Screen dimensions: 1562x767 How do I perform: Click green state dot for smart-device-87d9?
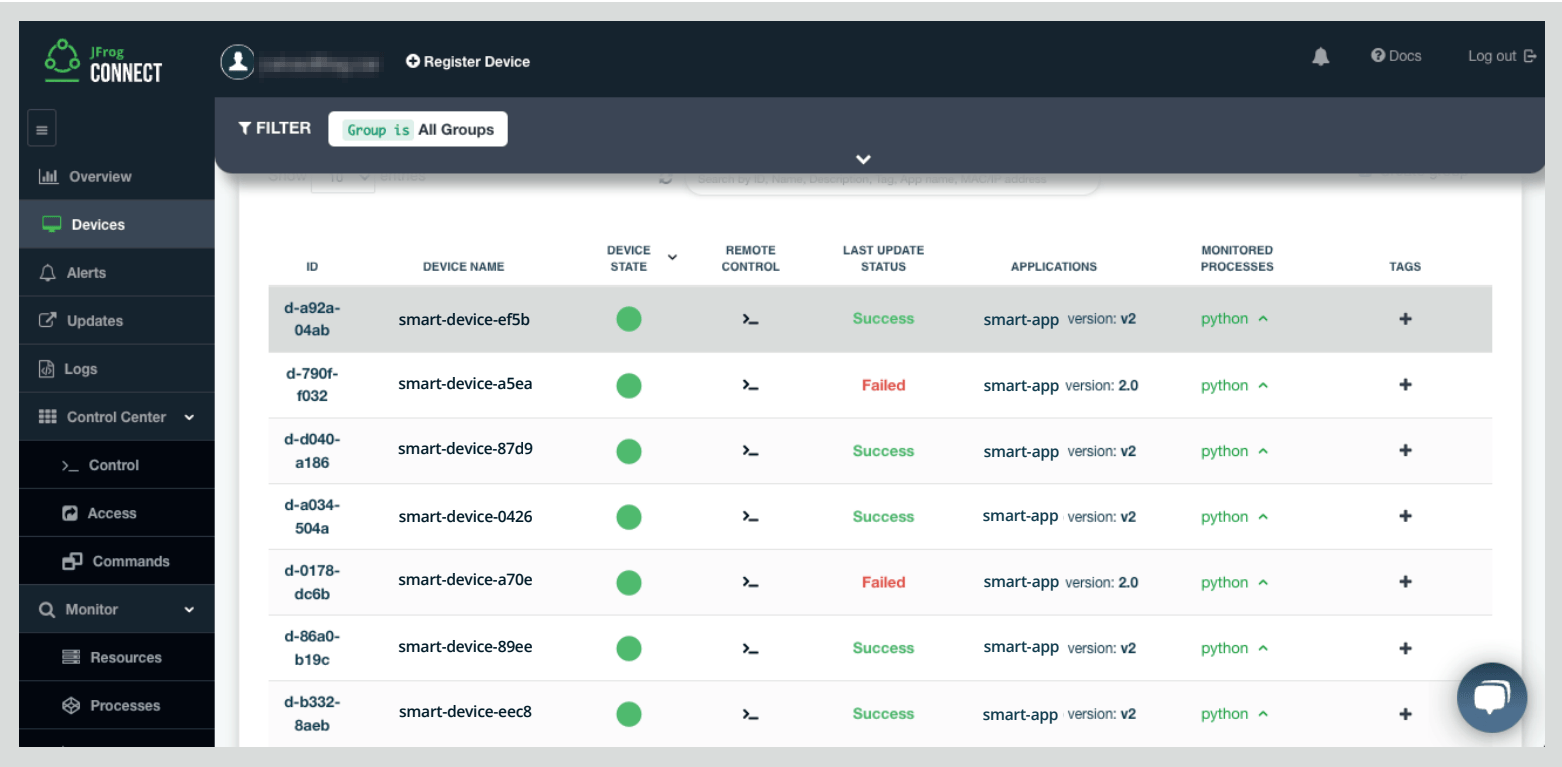tap(629, 451)
